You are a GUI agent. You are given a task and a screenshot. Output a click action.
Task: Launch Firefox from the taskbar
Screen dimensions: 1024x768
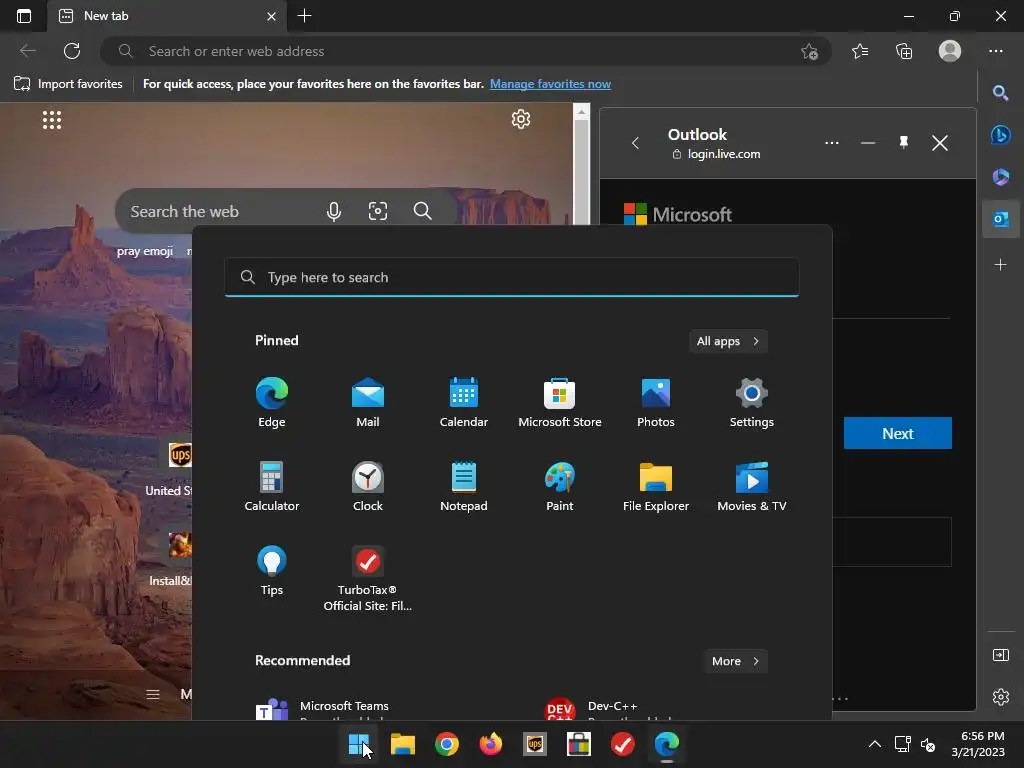(x=490, y=744)
